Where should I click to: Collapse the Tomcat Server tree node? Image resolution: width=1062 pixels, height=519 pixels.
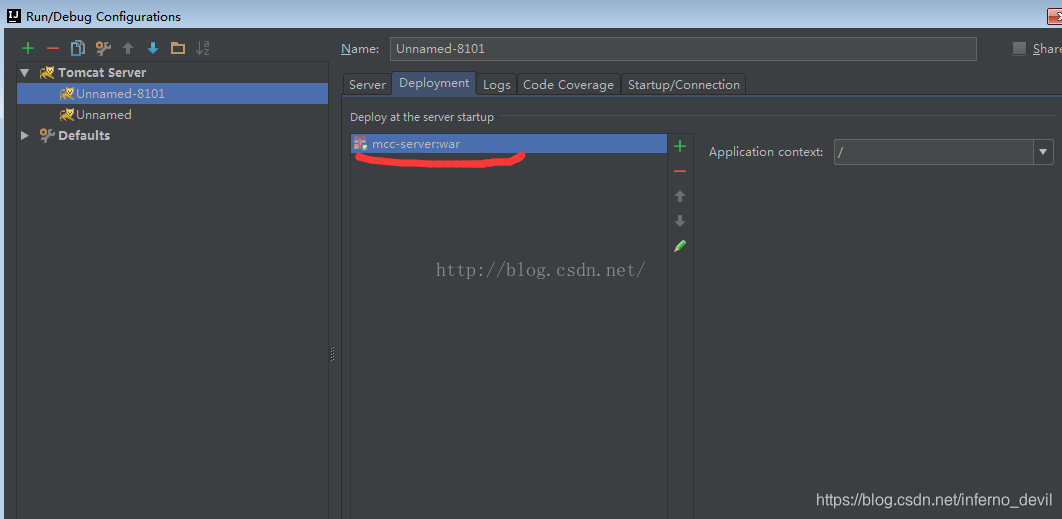tap(25, 72)
